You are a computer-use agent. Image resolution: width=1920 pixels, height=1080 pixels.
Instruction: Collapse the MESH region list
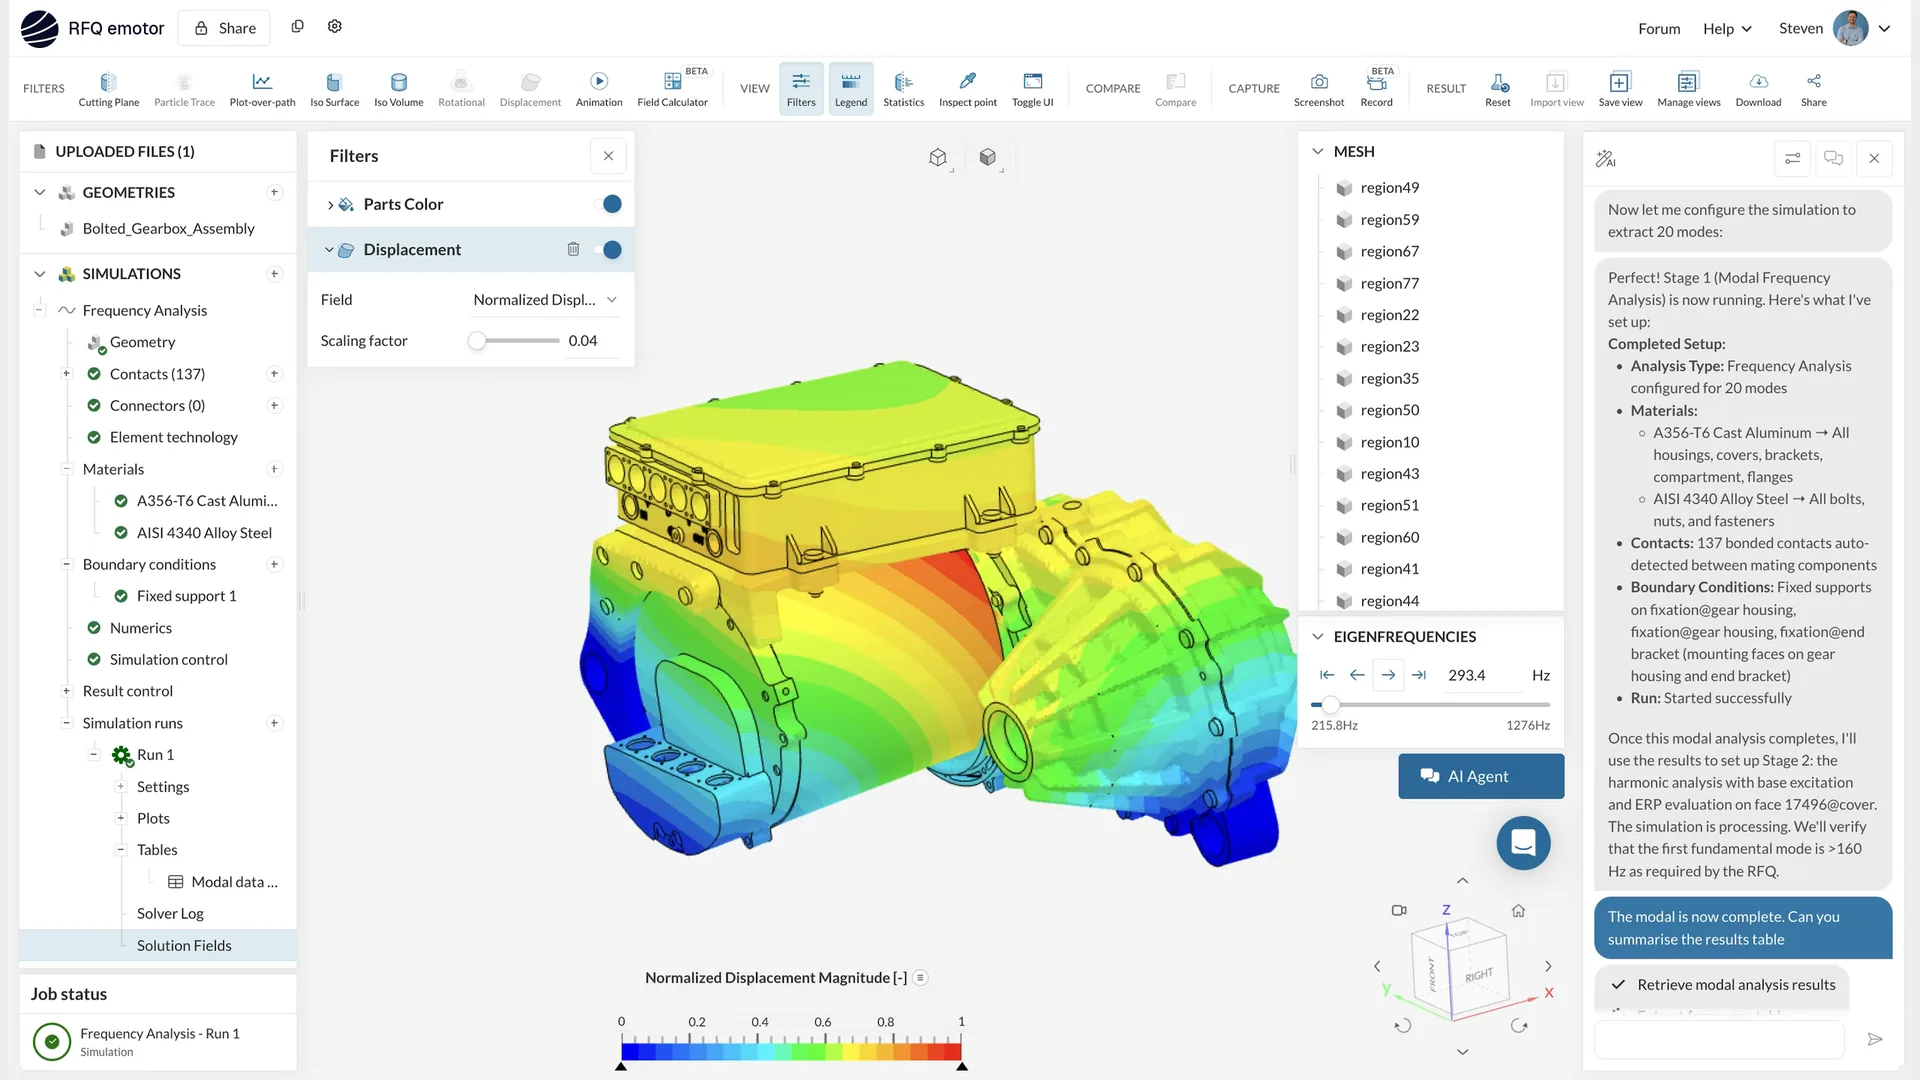click(1317, 151)
